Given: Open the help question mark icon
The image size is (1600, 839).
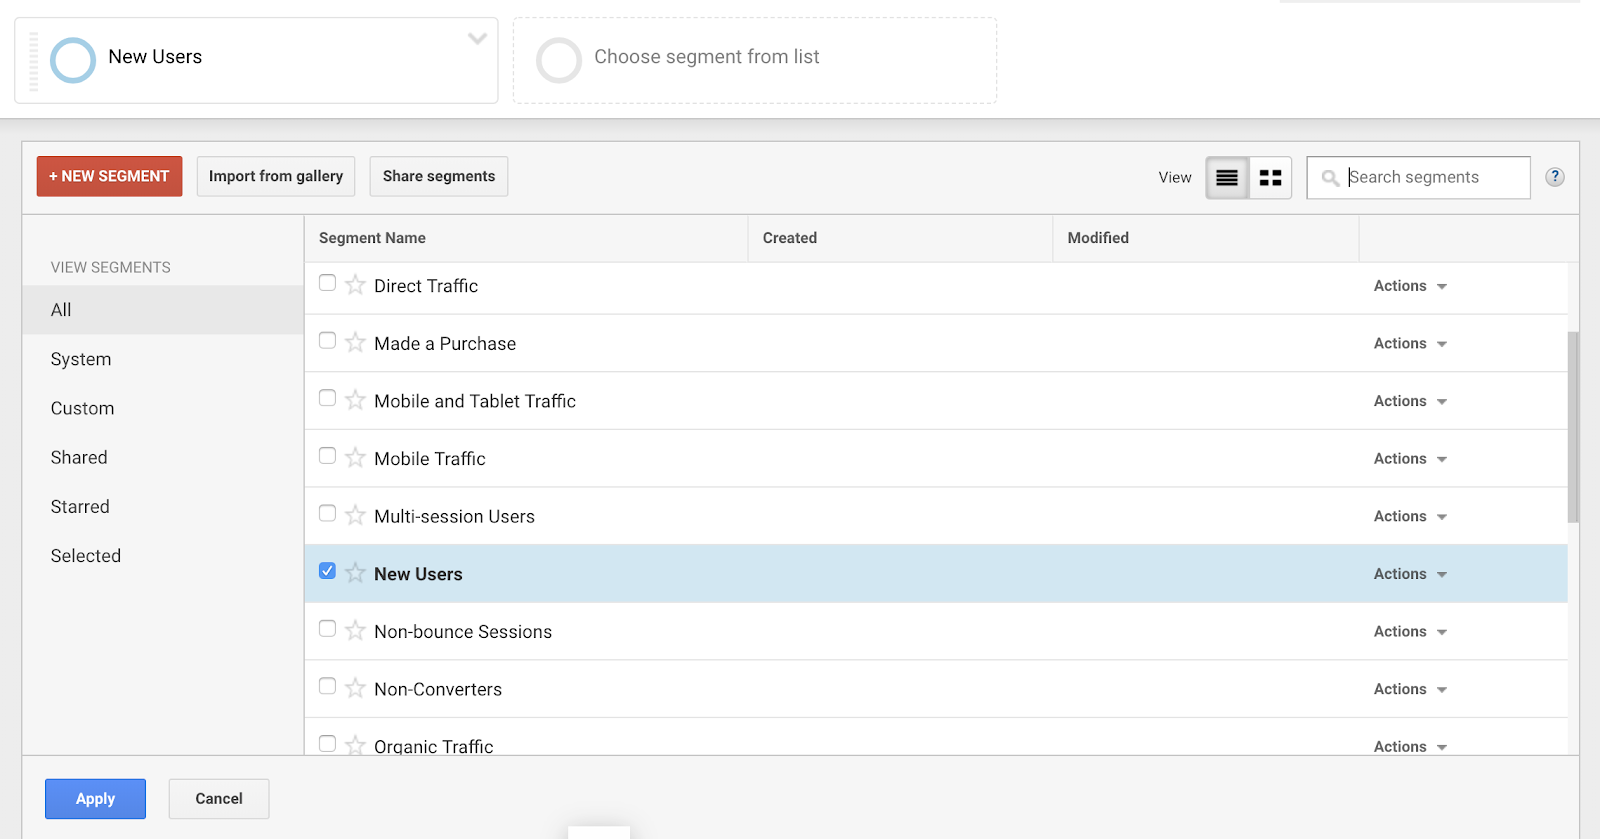Looking at the screenshot, I should [x=1555, y=177].
